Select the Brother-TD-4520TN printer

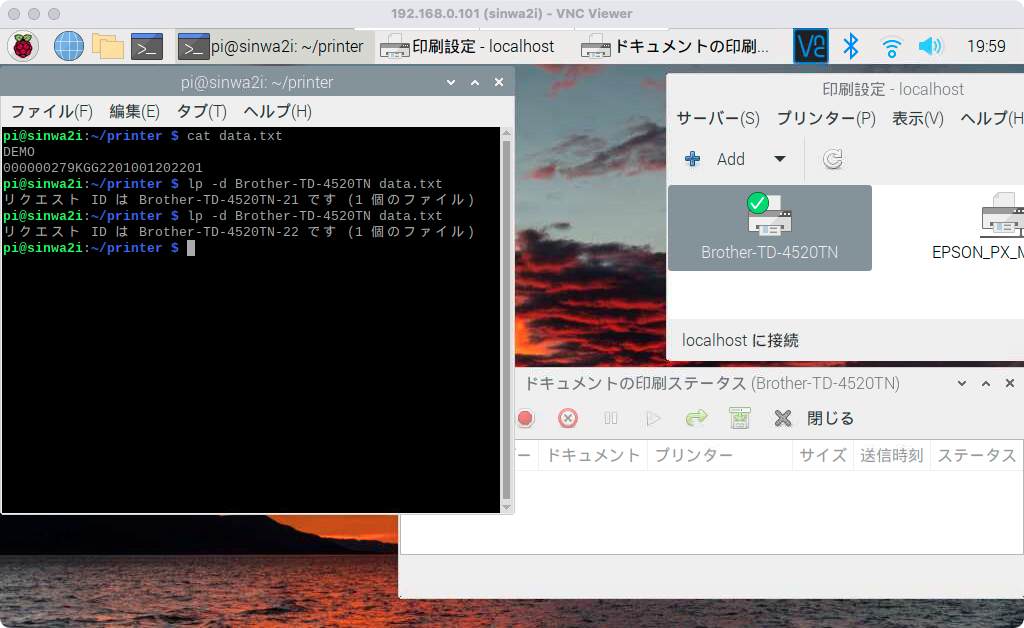[769, 228]
